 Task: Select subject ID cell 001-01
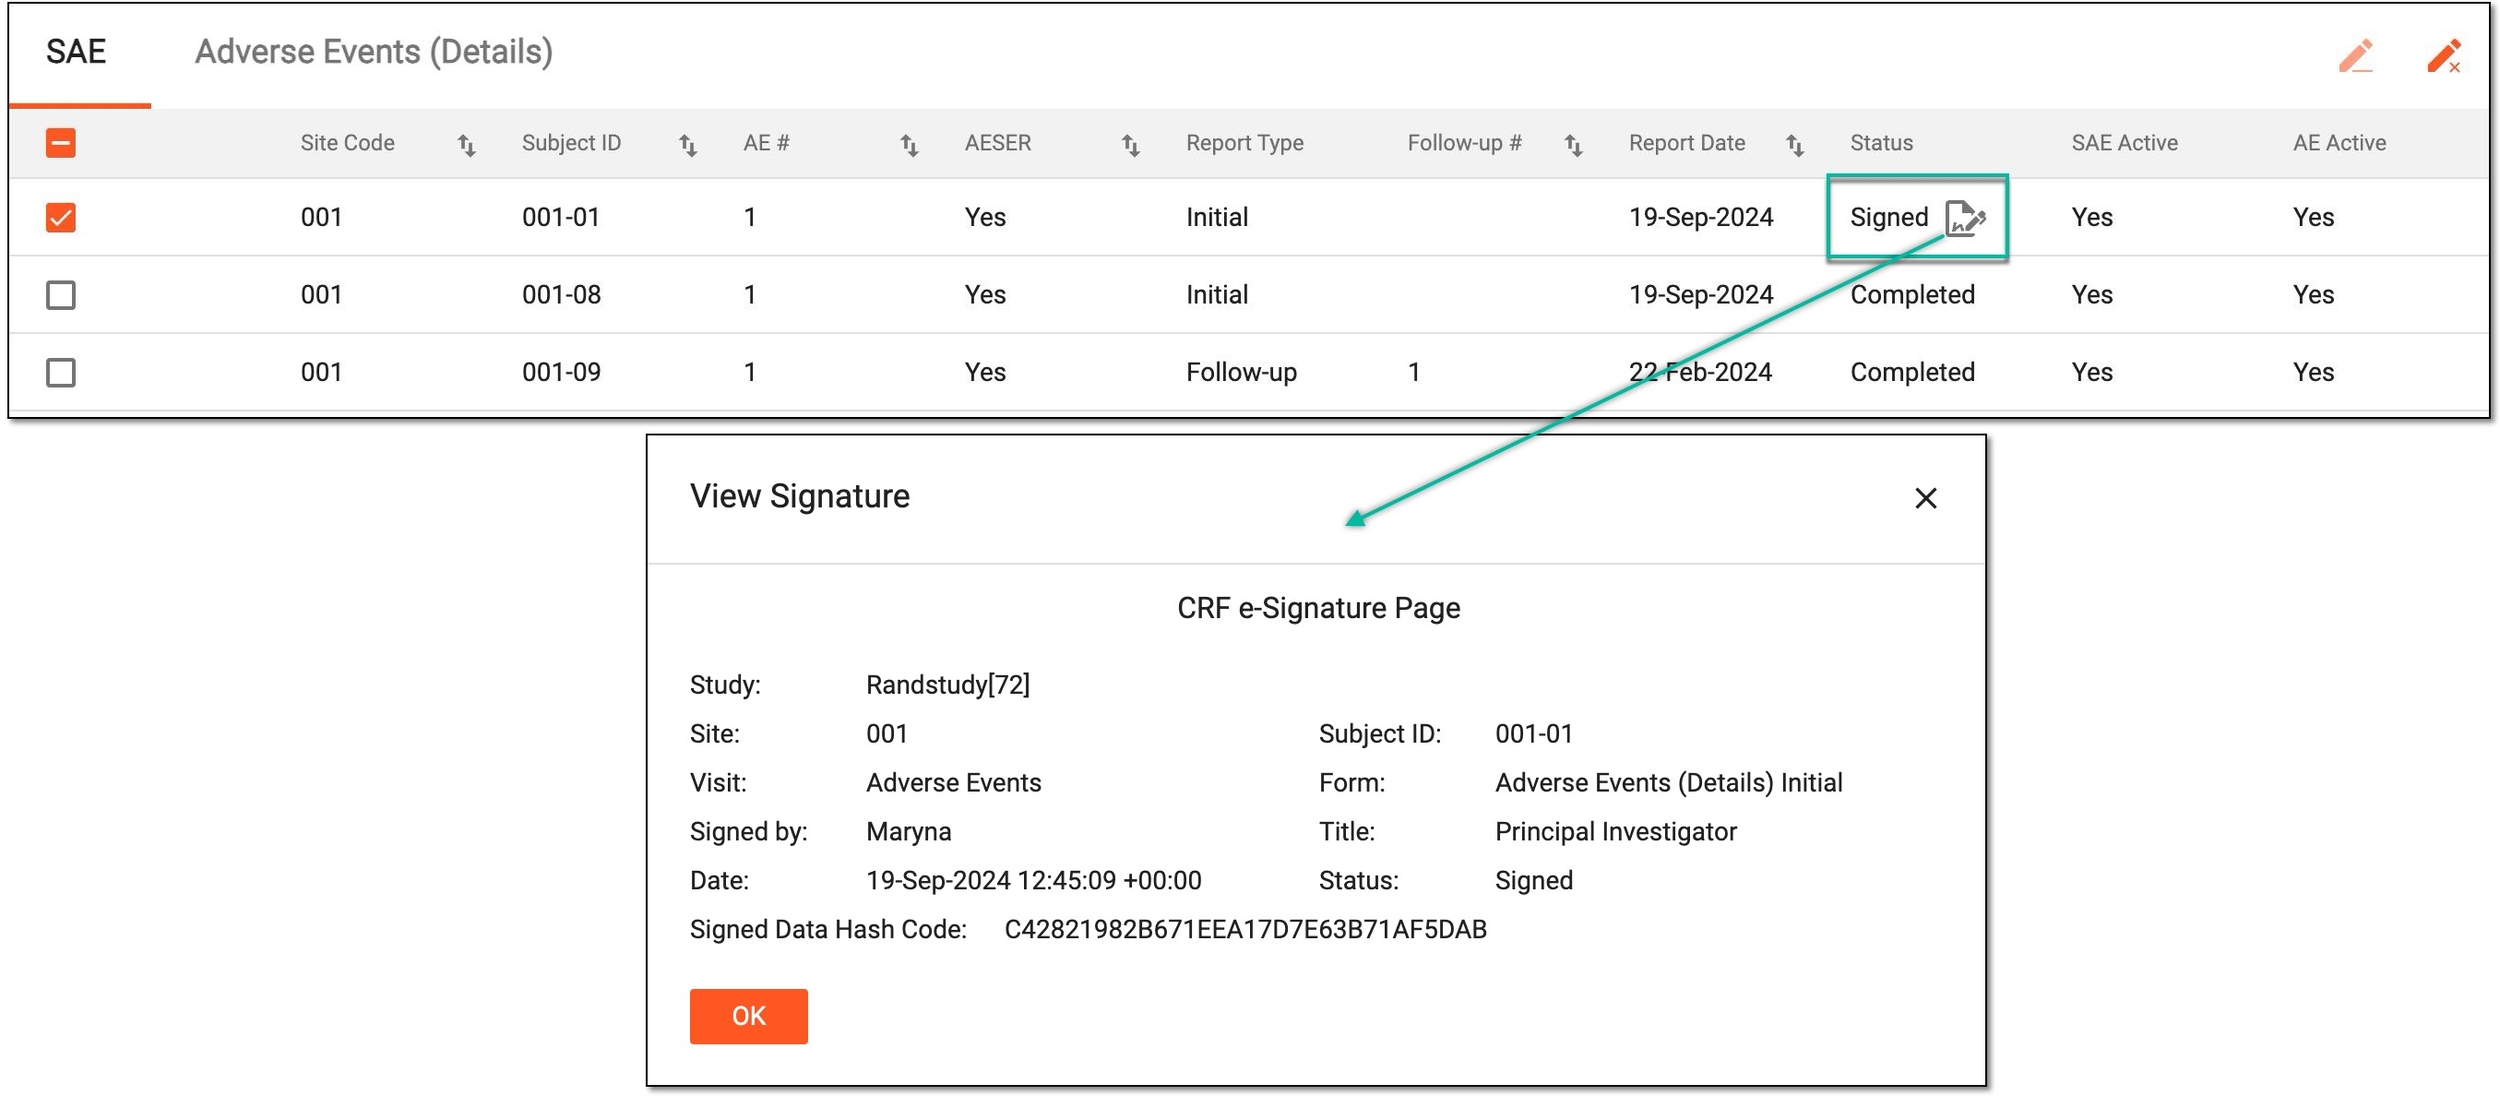pos(560,217)
